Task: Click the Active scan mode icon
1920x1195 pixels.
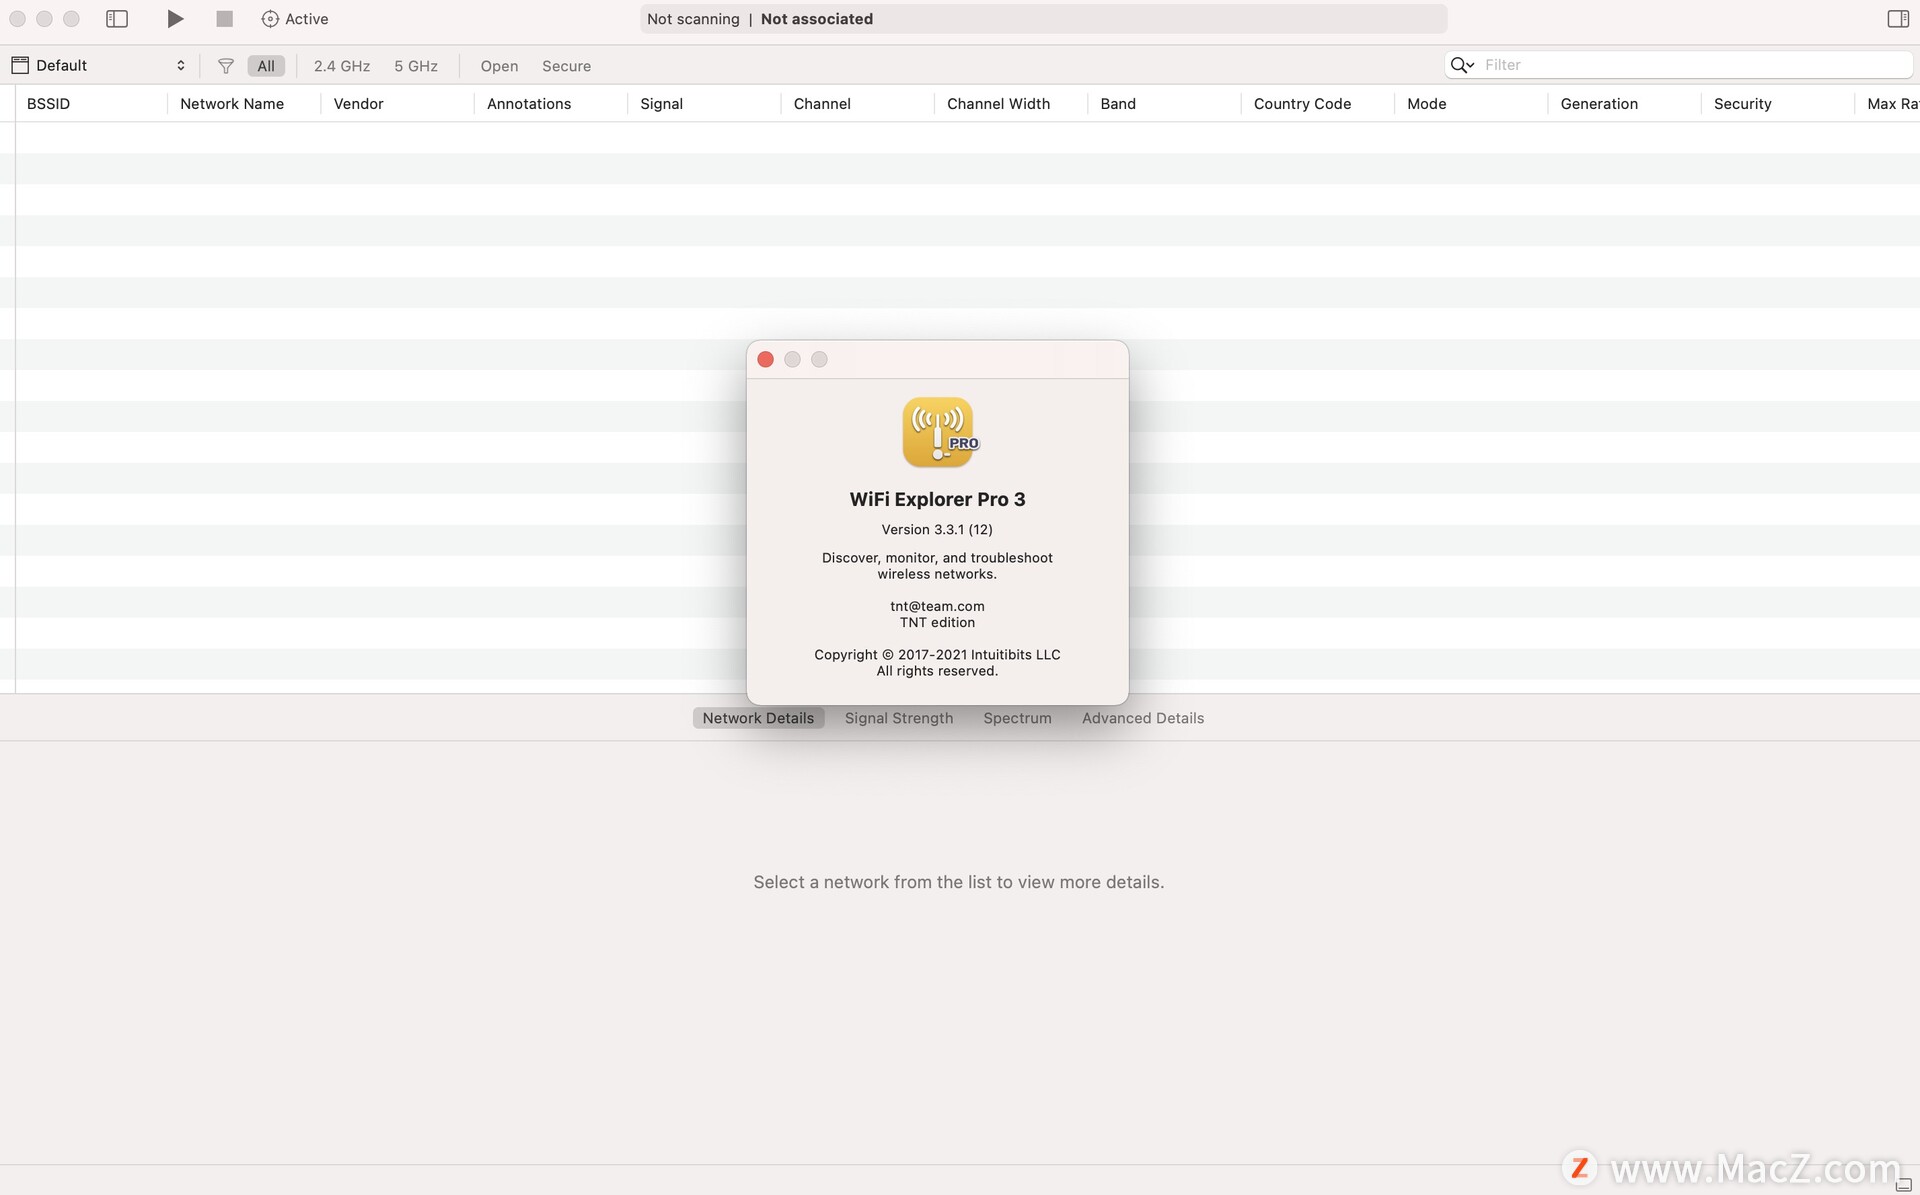Action: click(270, 19)
